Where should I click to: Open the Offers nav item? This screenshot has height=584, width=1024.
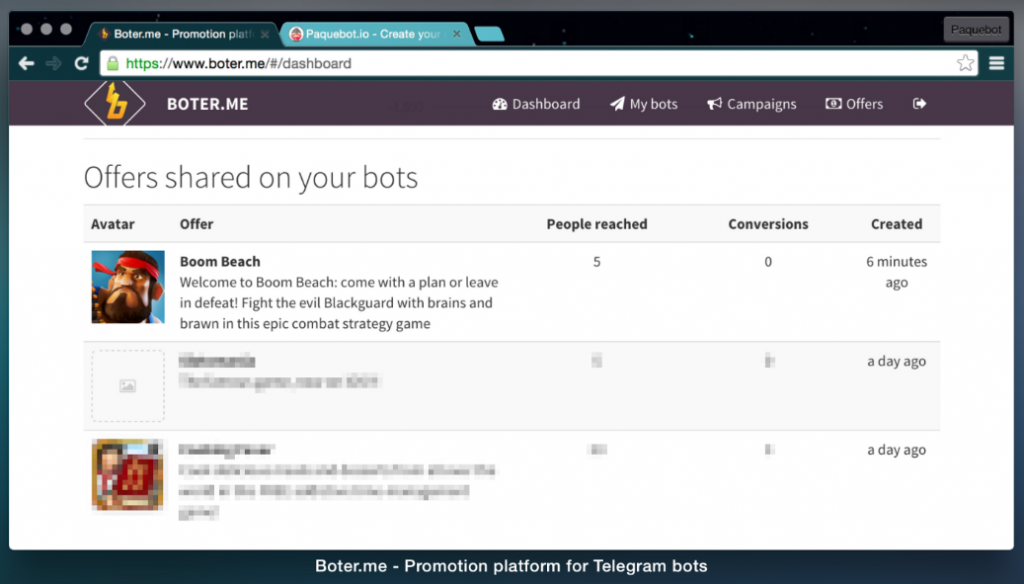(x=854, y=104)
